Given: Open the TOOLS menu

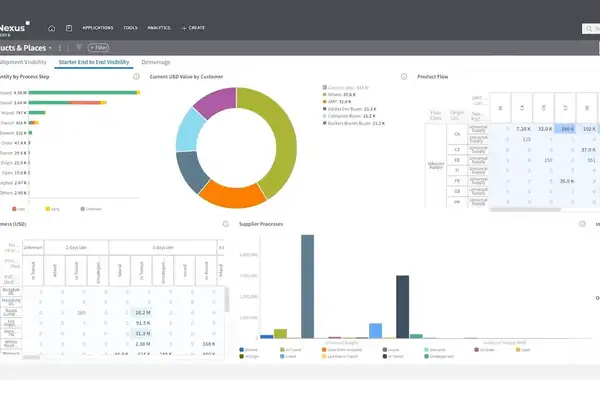Looking at the screenshot, I should point(130,28).
